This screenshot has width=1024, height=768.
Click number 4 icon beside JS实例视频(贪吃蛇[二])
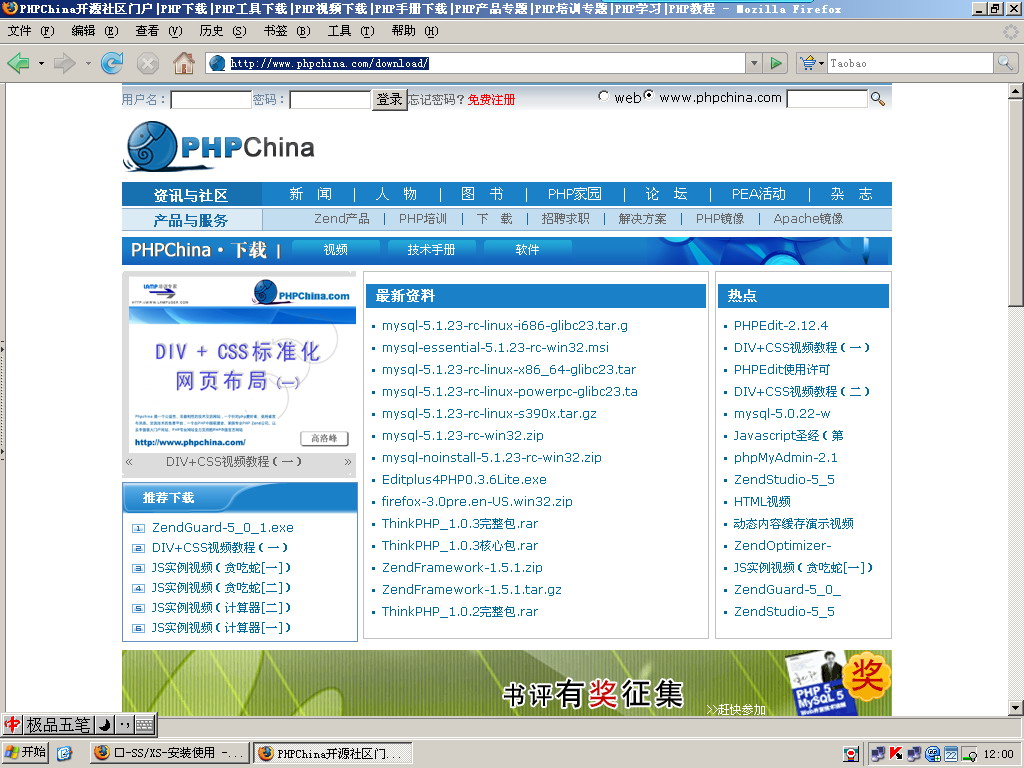138,588
